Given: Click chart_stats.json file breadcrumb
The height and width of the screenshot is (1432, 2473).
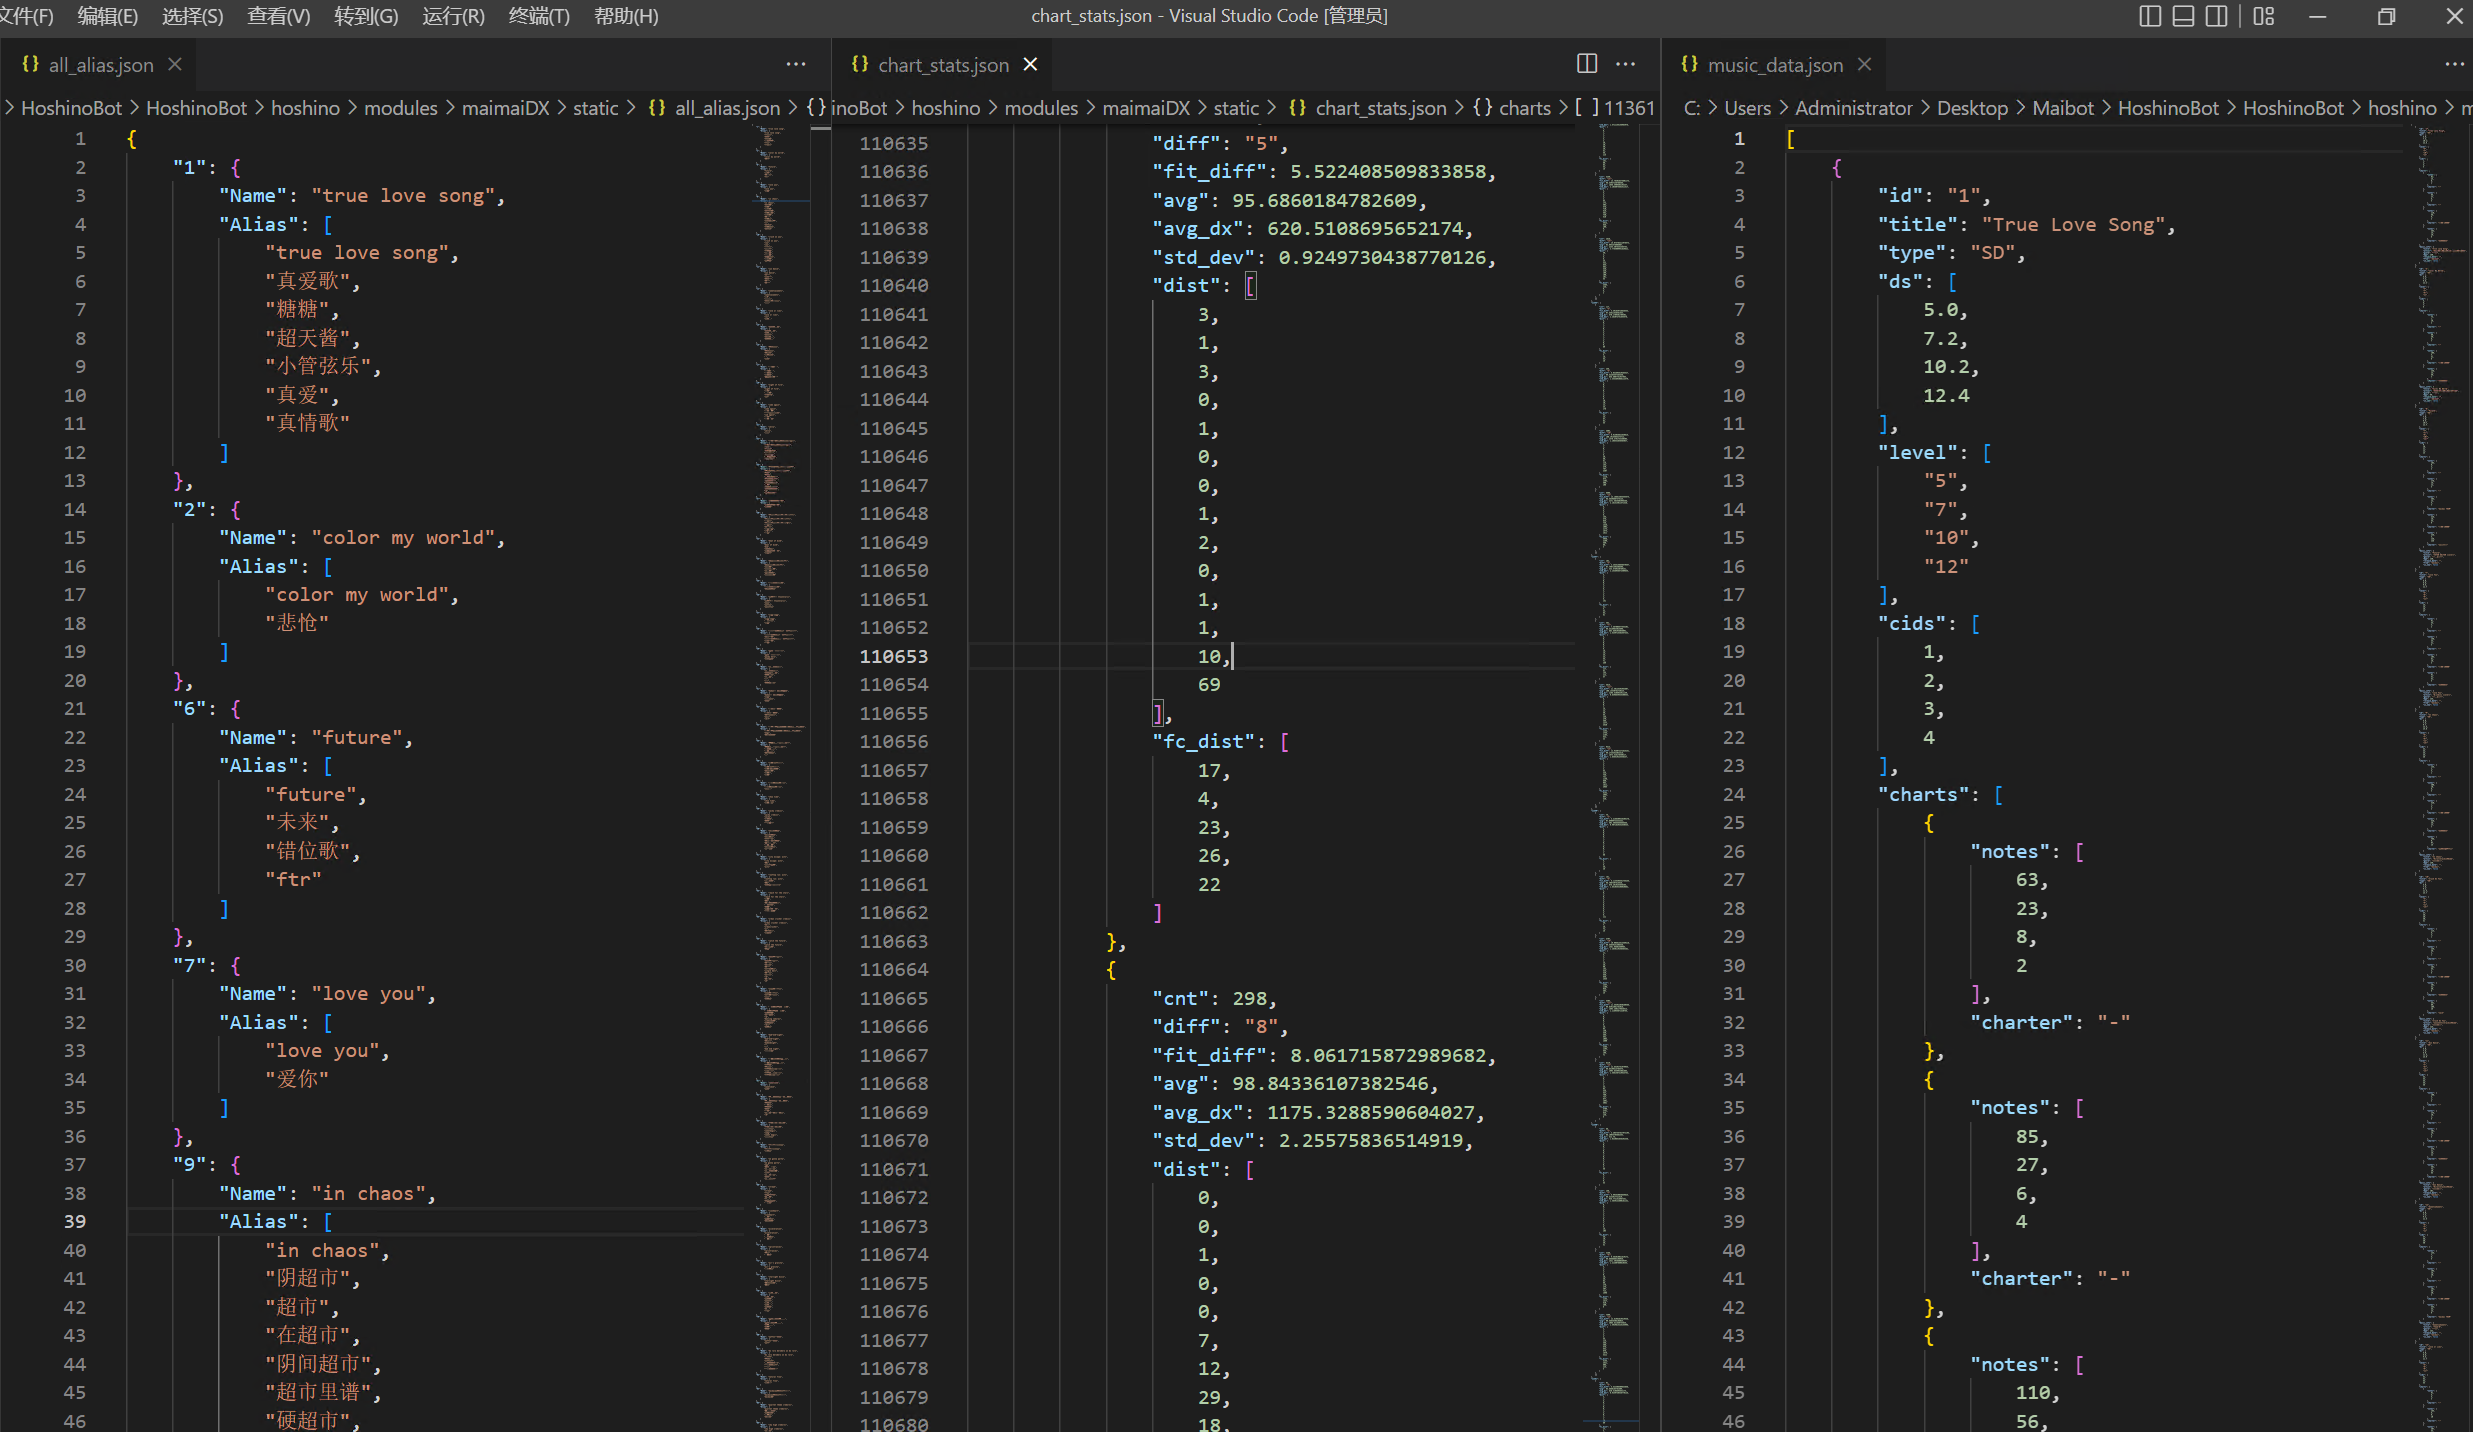Looking at the screenshot, I should pyautogui.click(x=1381, y=108).
